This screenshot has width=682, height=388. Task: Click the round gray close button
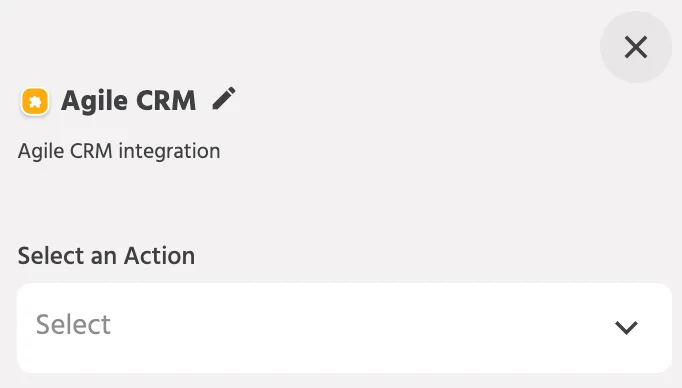[x=635, y=47]
